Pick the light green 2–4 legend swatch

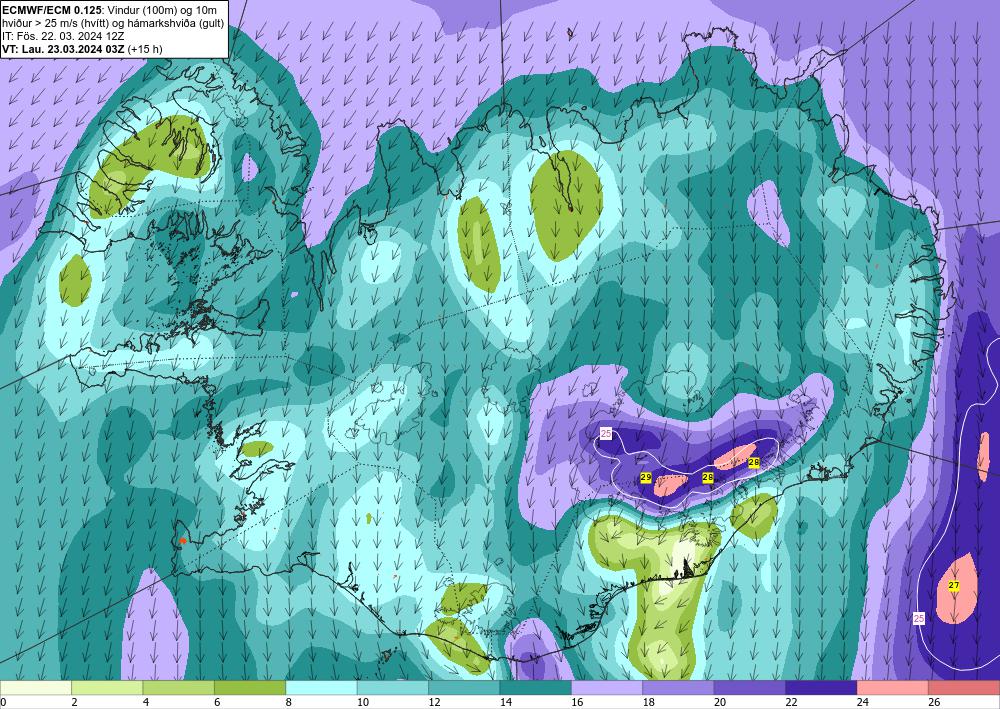107,688
